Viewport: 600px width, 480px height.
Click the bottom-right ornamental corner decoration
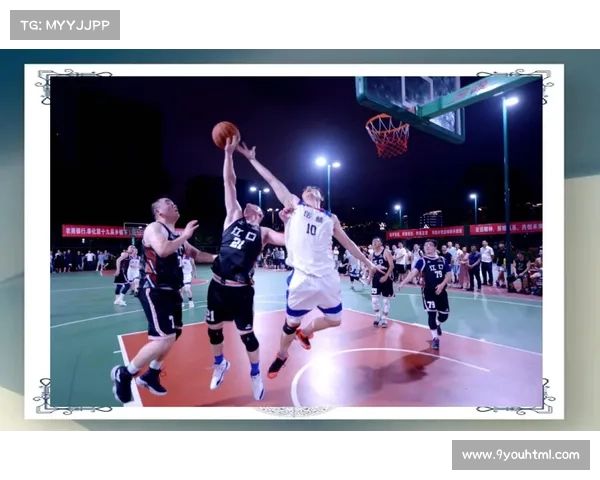coord(526,398)
